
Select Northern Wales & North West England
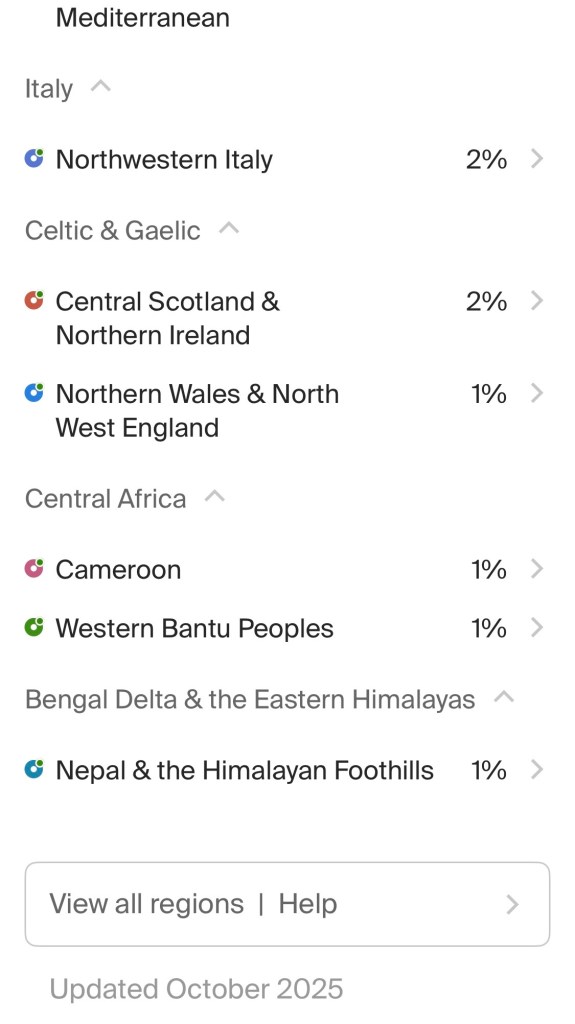click(285, 411)
